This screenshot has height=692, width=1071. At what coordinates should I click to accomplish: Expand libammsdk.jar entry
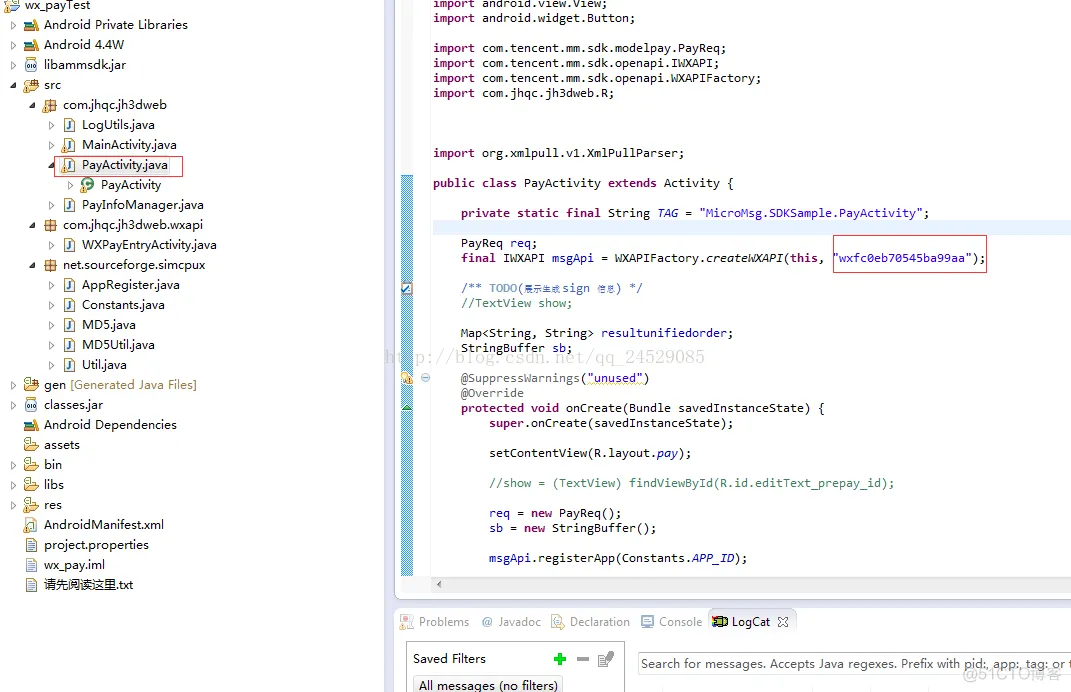13,65
